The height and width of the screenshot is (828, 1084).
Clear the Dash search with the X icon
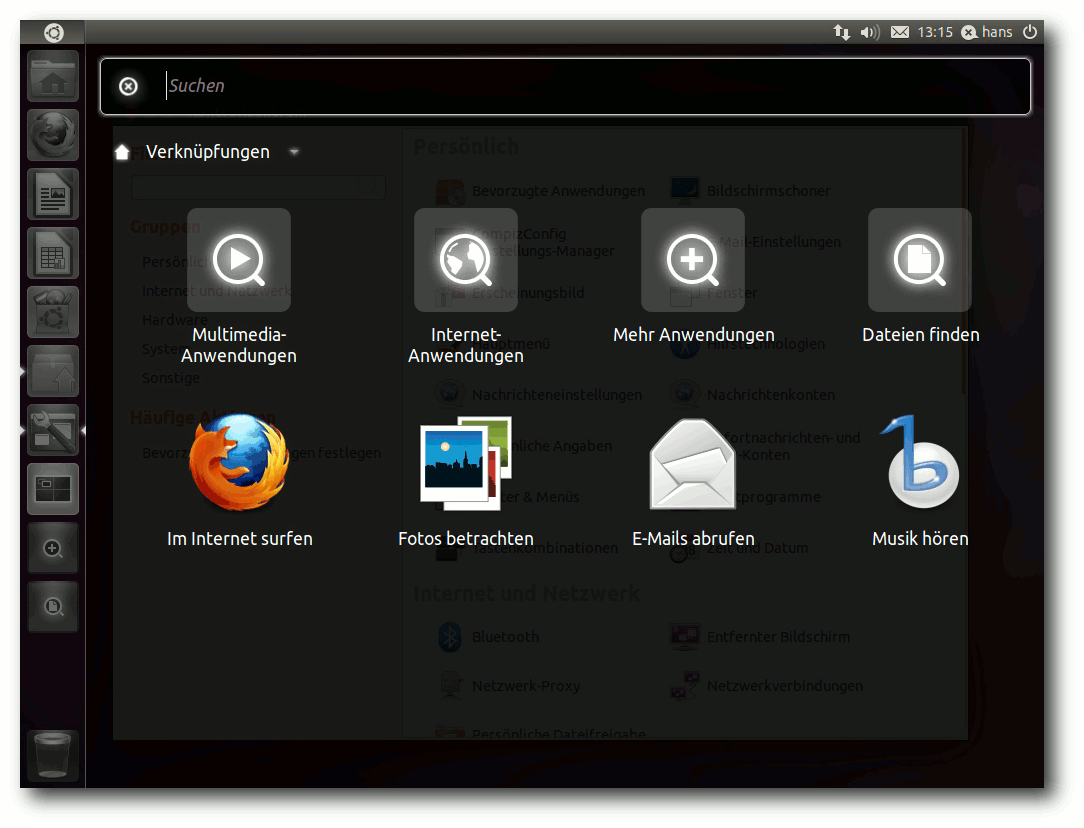[128, 86]
